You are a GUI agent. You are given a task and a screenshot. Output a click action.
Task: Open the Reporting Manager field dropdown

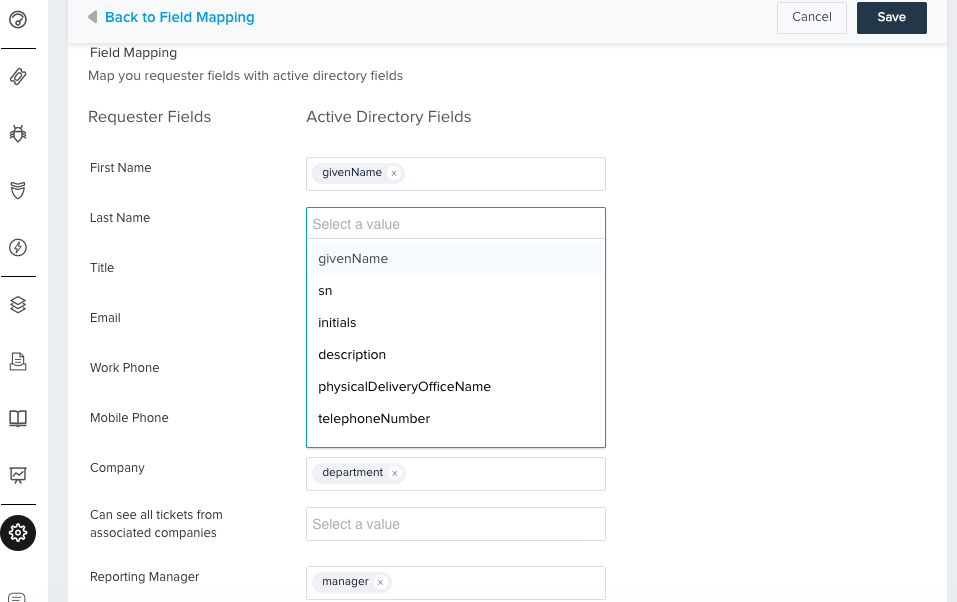pos(456,583)
